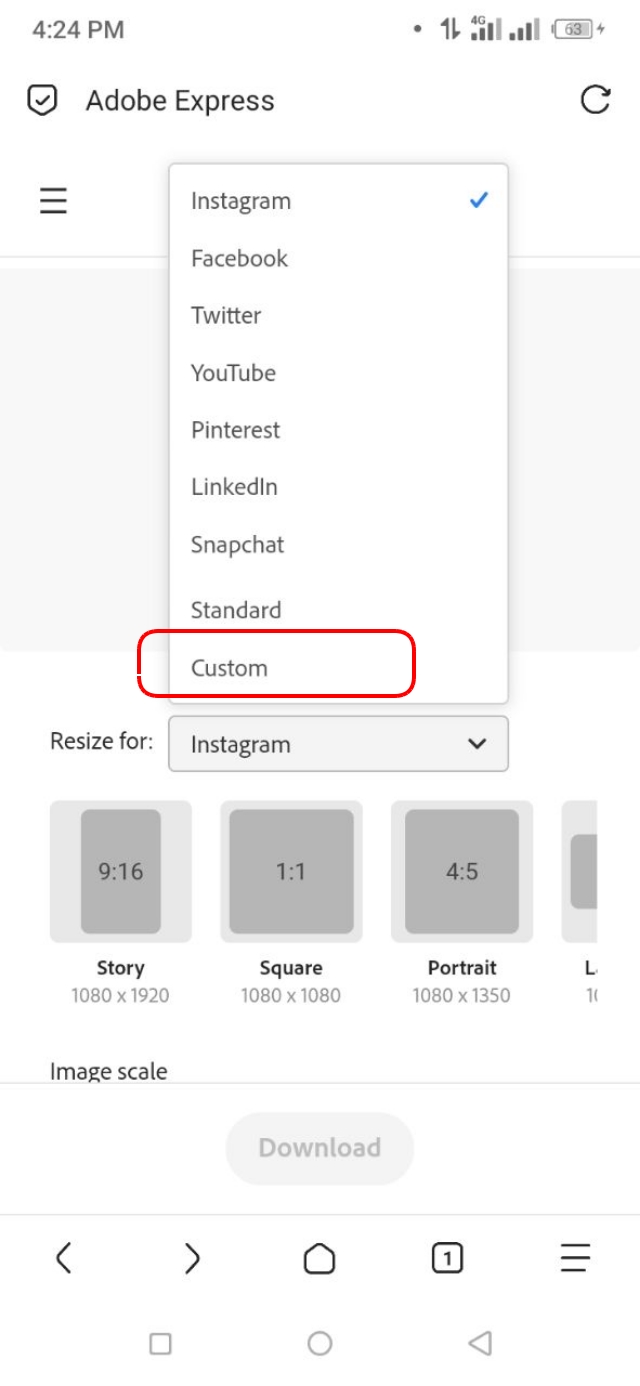The image size is (640, 1386).
Task: Refresh the Adobe Express page
Action: pyautogui.click(x=595, y=100)
